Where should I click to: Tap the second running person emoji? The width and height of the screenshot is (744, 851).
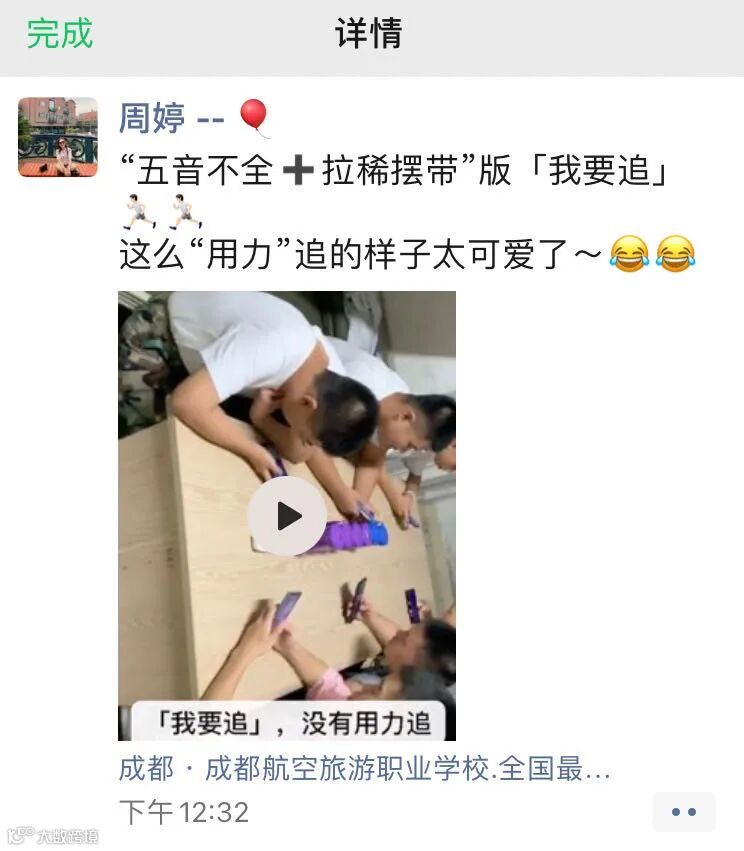tap(185, 212)
